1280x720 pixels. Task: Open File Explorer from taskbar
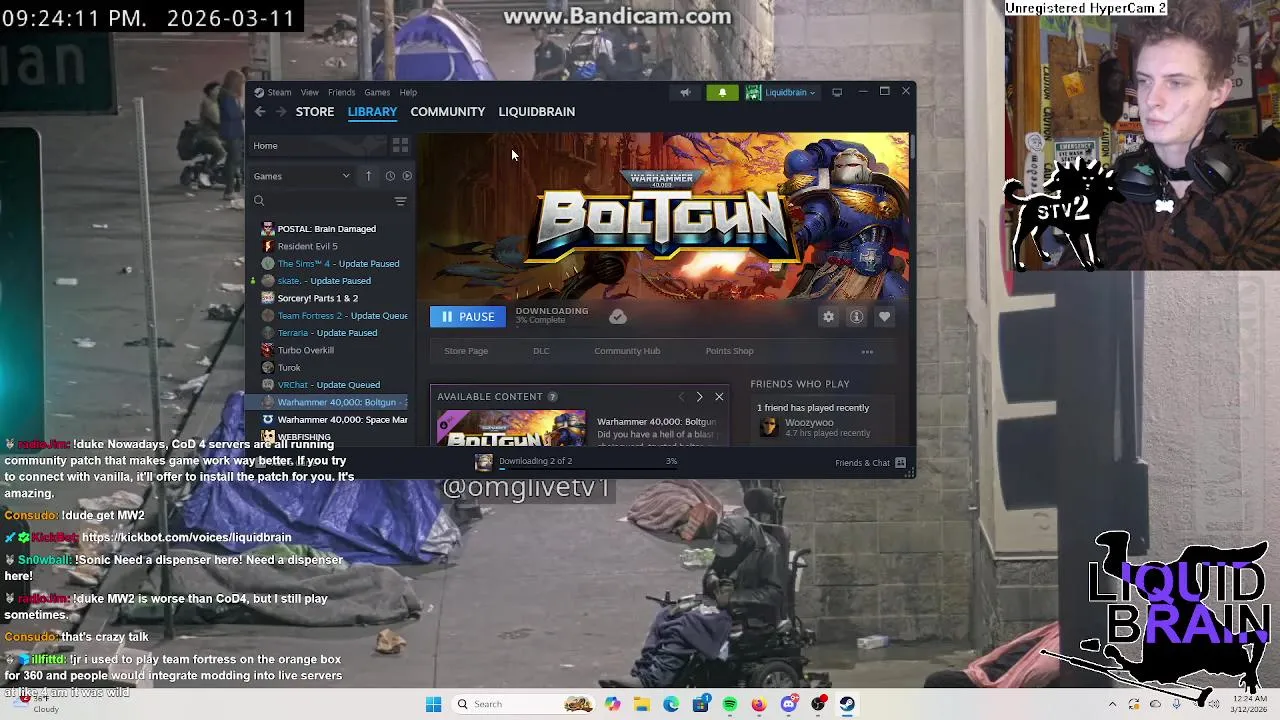(x=642, y=704)
